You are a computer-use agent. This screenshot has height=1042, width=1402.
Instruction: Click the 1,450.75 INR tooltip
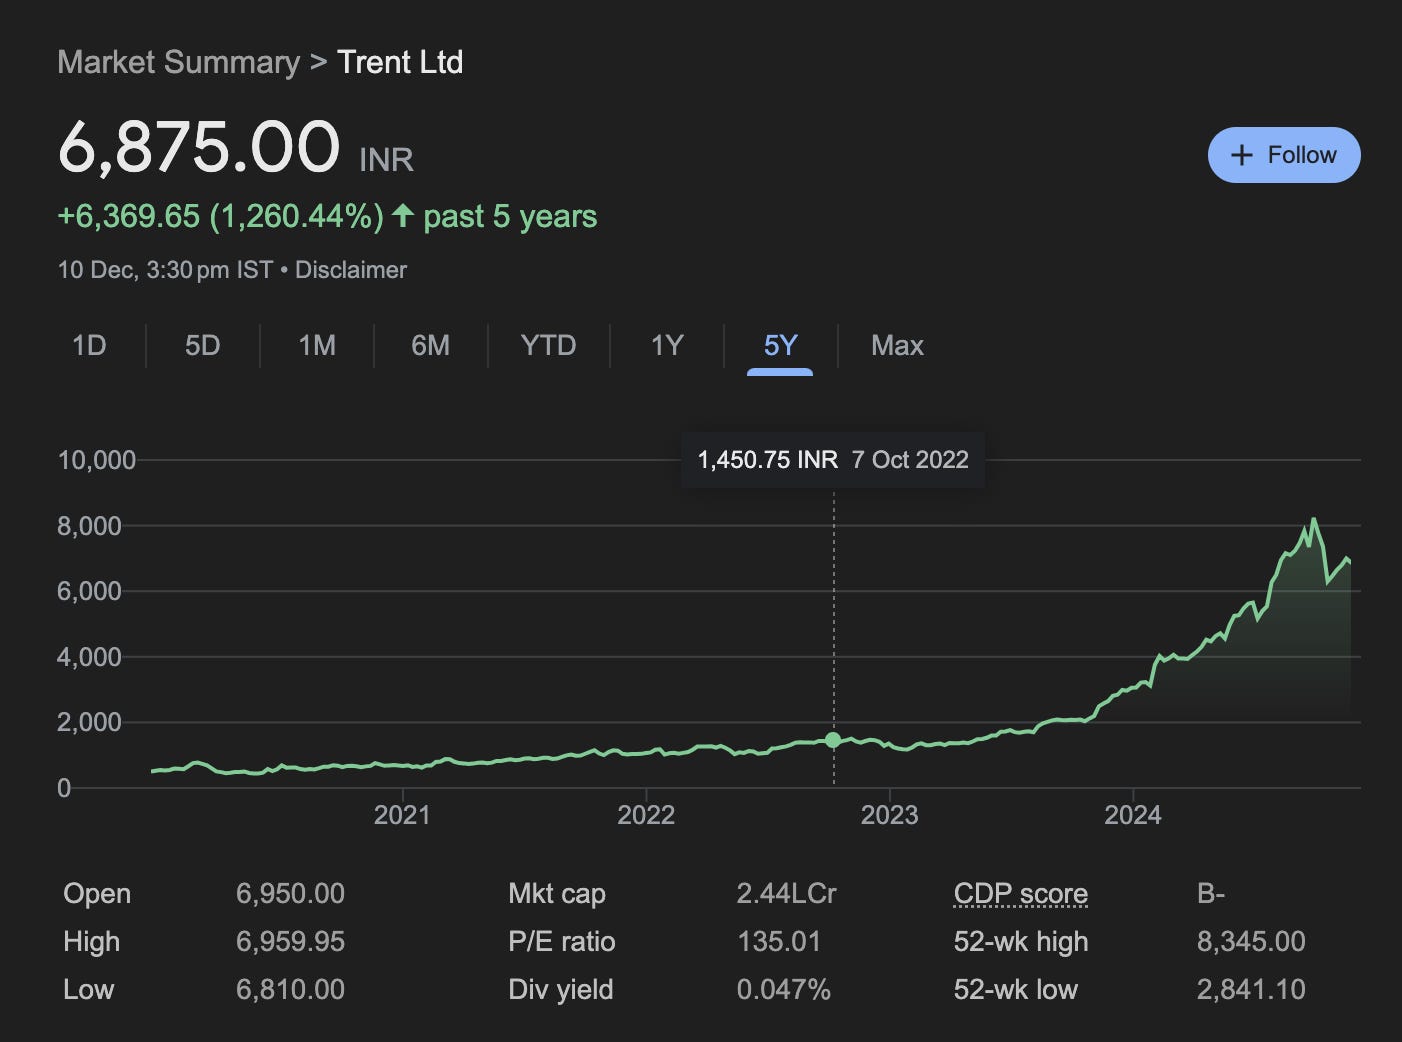(832, 460)
